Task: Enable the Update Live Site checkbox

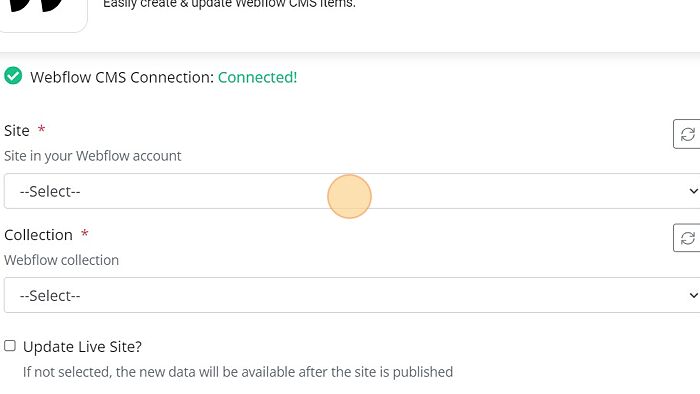Action: 10,346
